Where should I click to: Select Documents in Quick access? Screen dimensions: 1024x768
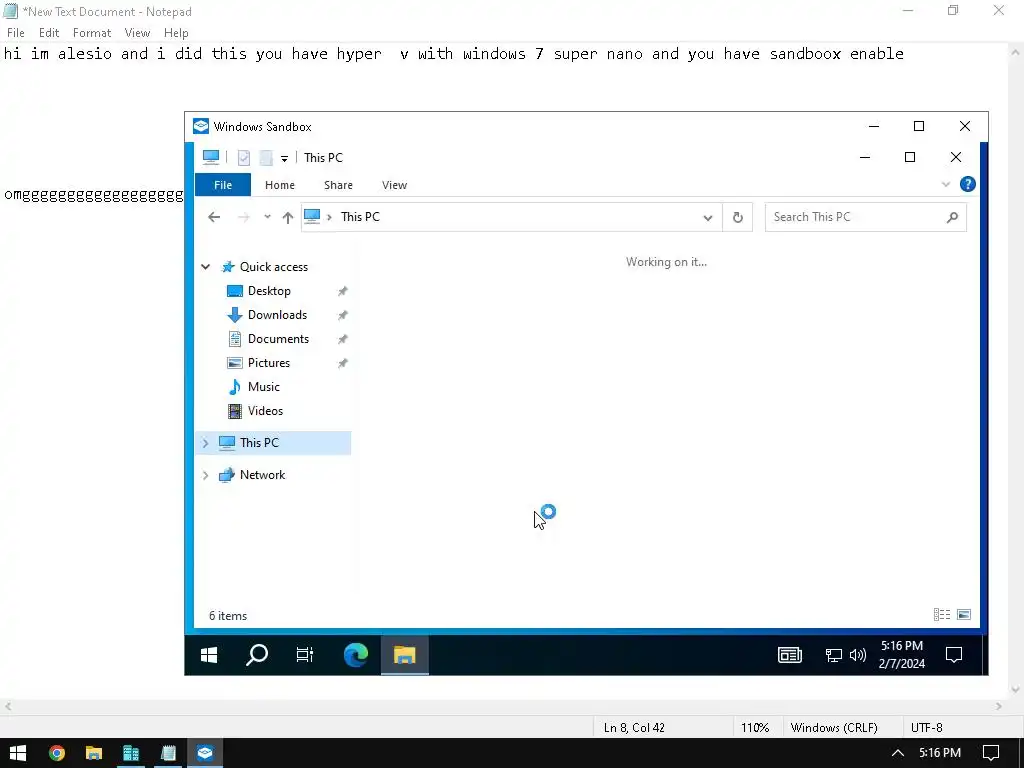coord(278,339)
